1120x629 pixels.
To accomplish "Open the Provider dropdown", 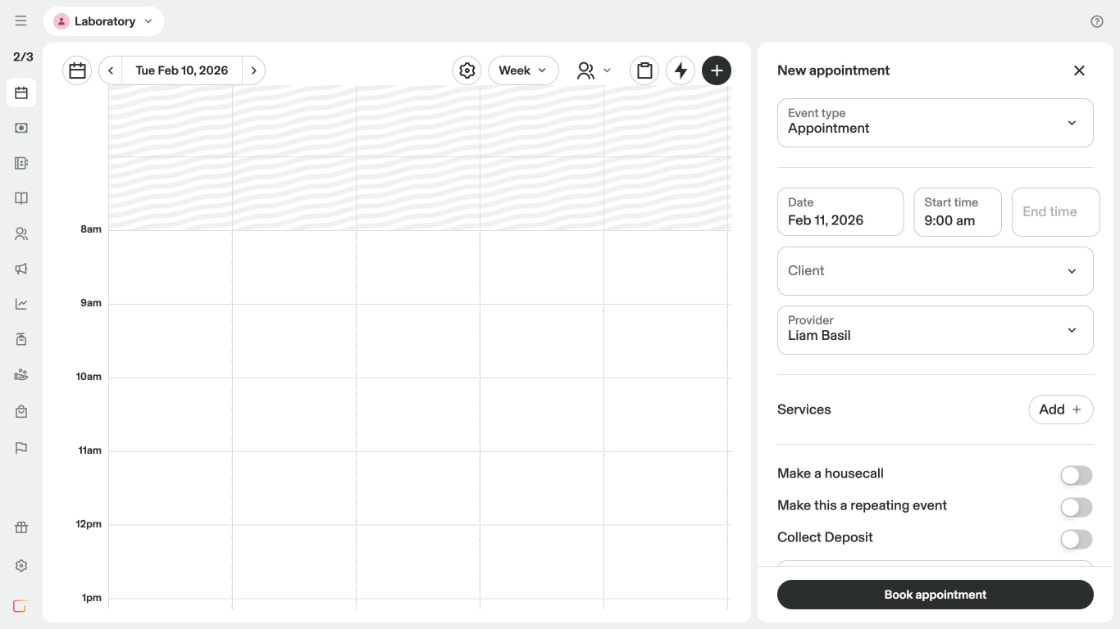I will coord(935,330).
